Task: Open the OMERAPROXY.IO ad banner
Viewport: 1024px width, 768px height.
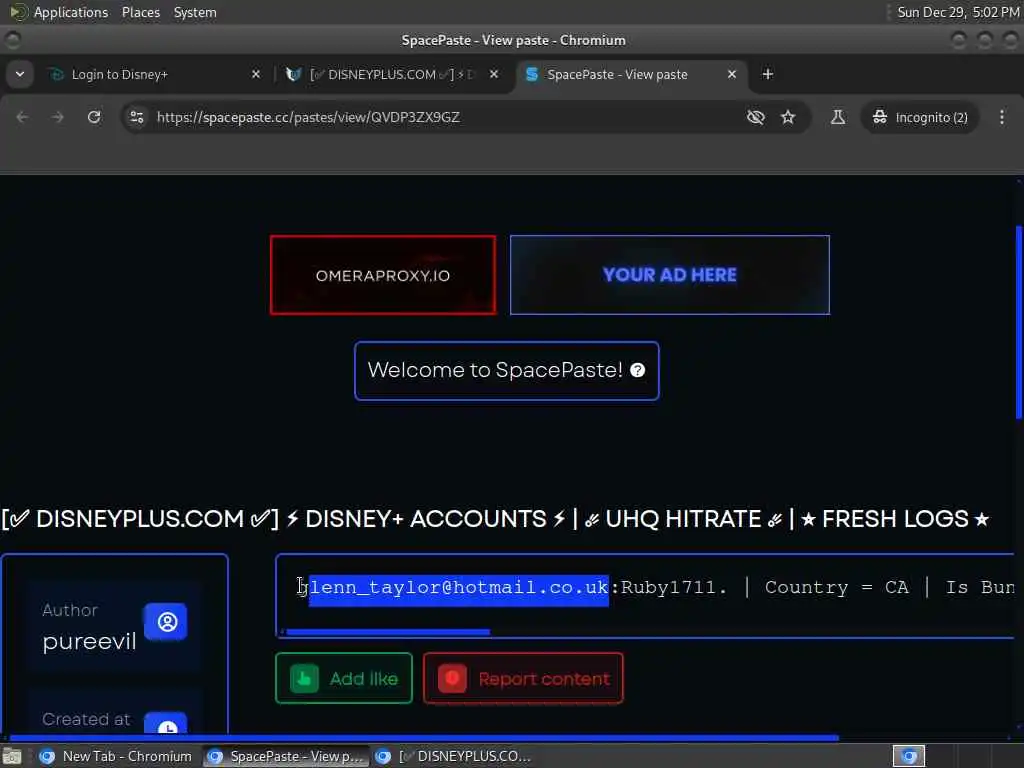Action: click(383, 275)
